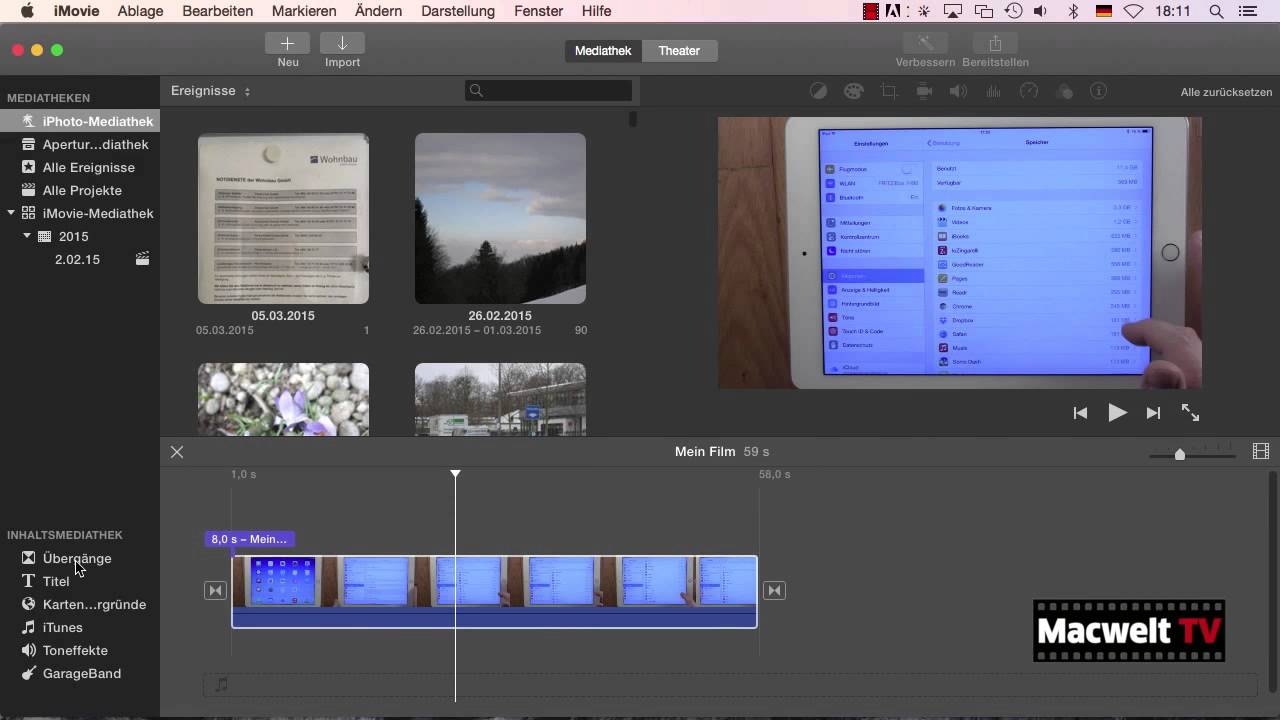Click the transition icon at the end of the clip
Screen dimensions: 1280x720
click(774, 591)
